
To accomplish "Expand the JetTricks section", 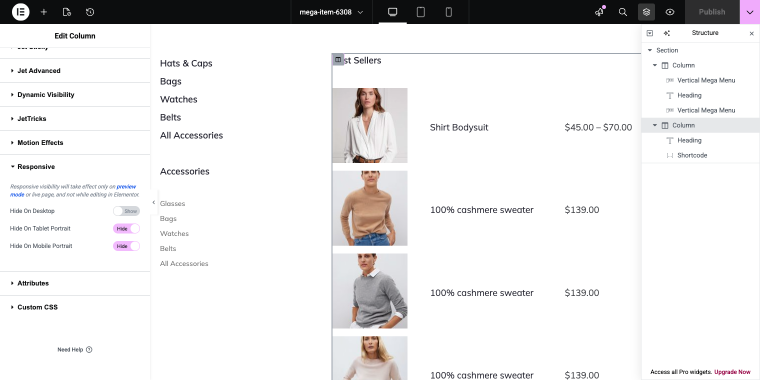I will click(75, 118).
